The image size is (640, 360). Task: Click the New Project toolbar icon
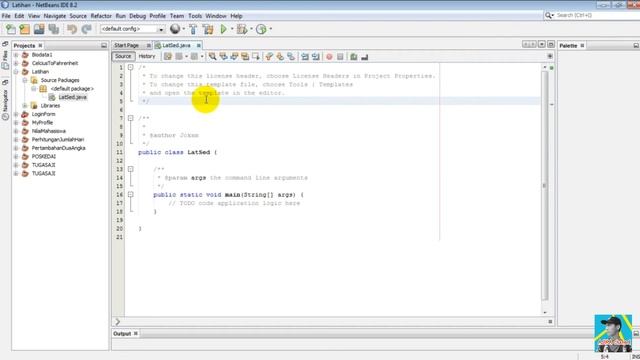(x=24, y=29)
